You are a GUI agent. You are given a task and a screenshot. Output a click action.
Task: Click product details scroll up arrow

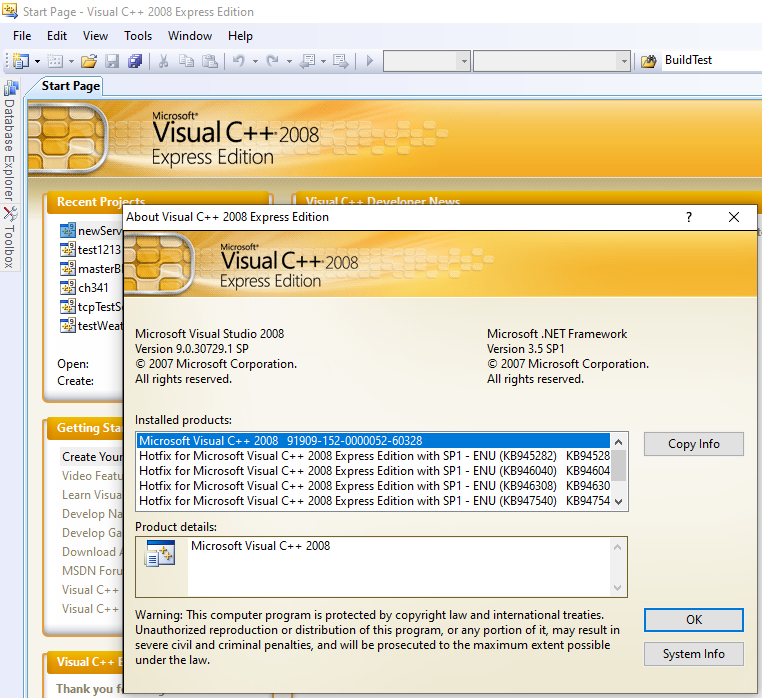[617, 547]
